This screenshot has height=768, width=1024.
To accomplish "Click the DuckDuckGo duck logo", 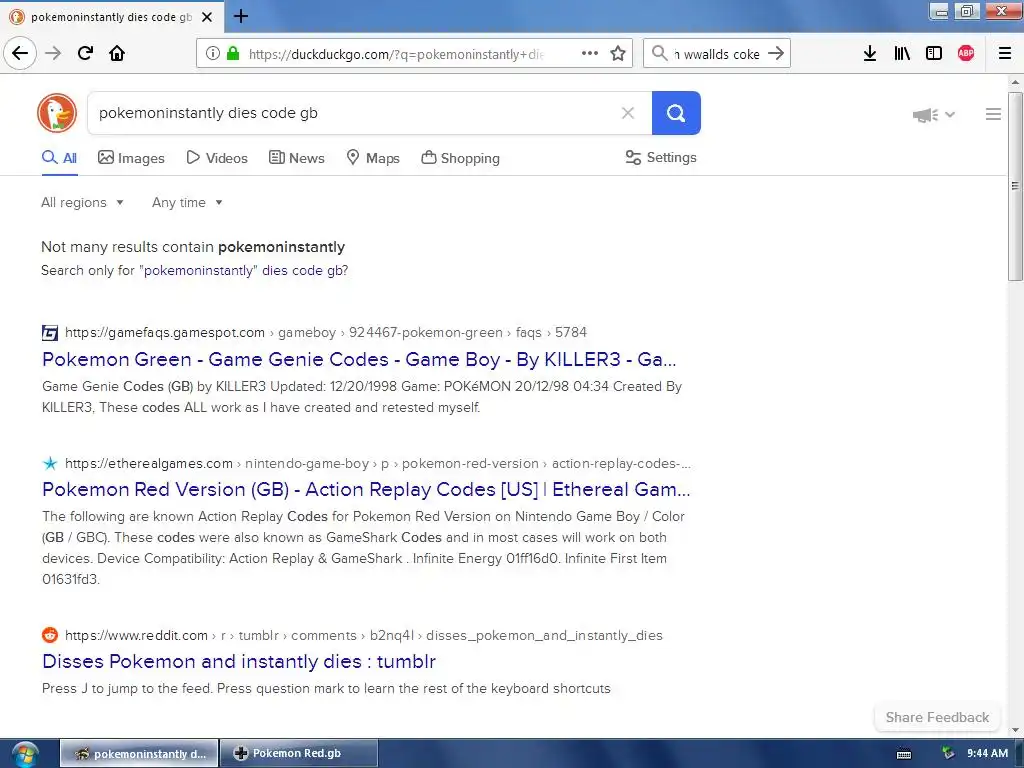I will [x=57, y=113].
